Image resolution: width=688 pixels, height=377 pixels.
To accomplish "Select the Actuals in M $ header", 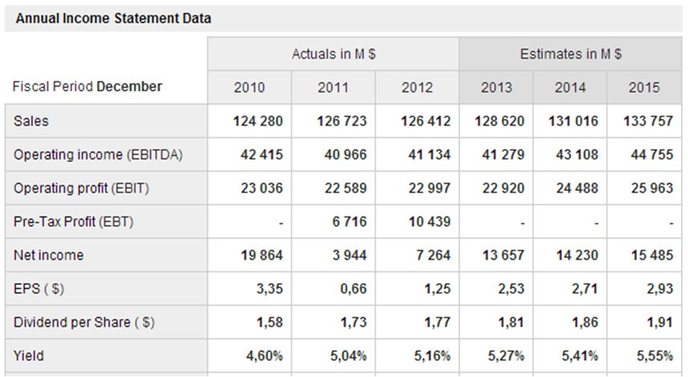I will coord(333,54).
